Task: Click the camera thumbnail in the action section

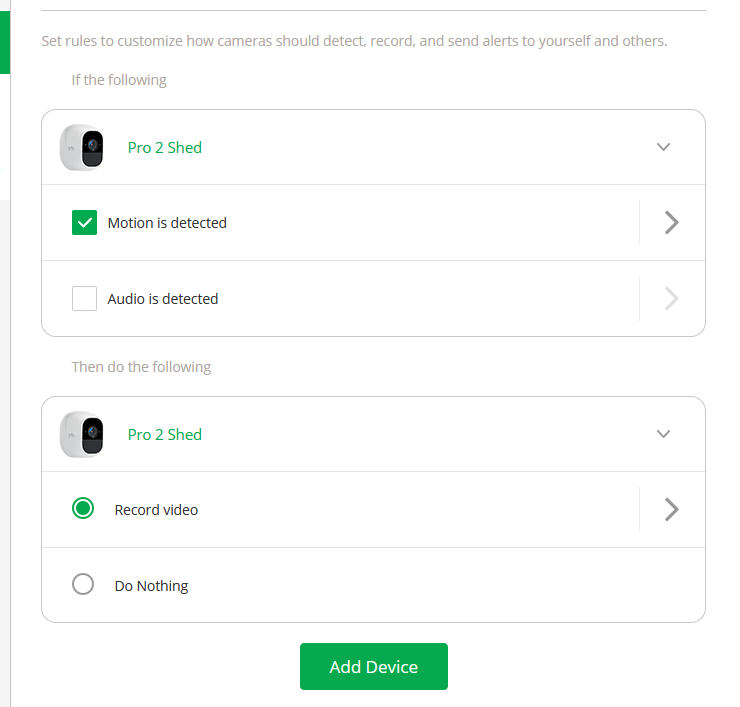Action: pos(82,434)
